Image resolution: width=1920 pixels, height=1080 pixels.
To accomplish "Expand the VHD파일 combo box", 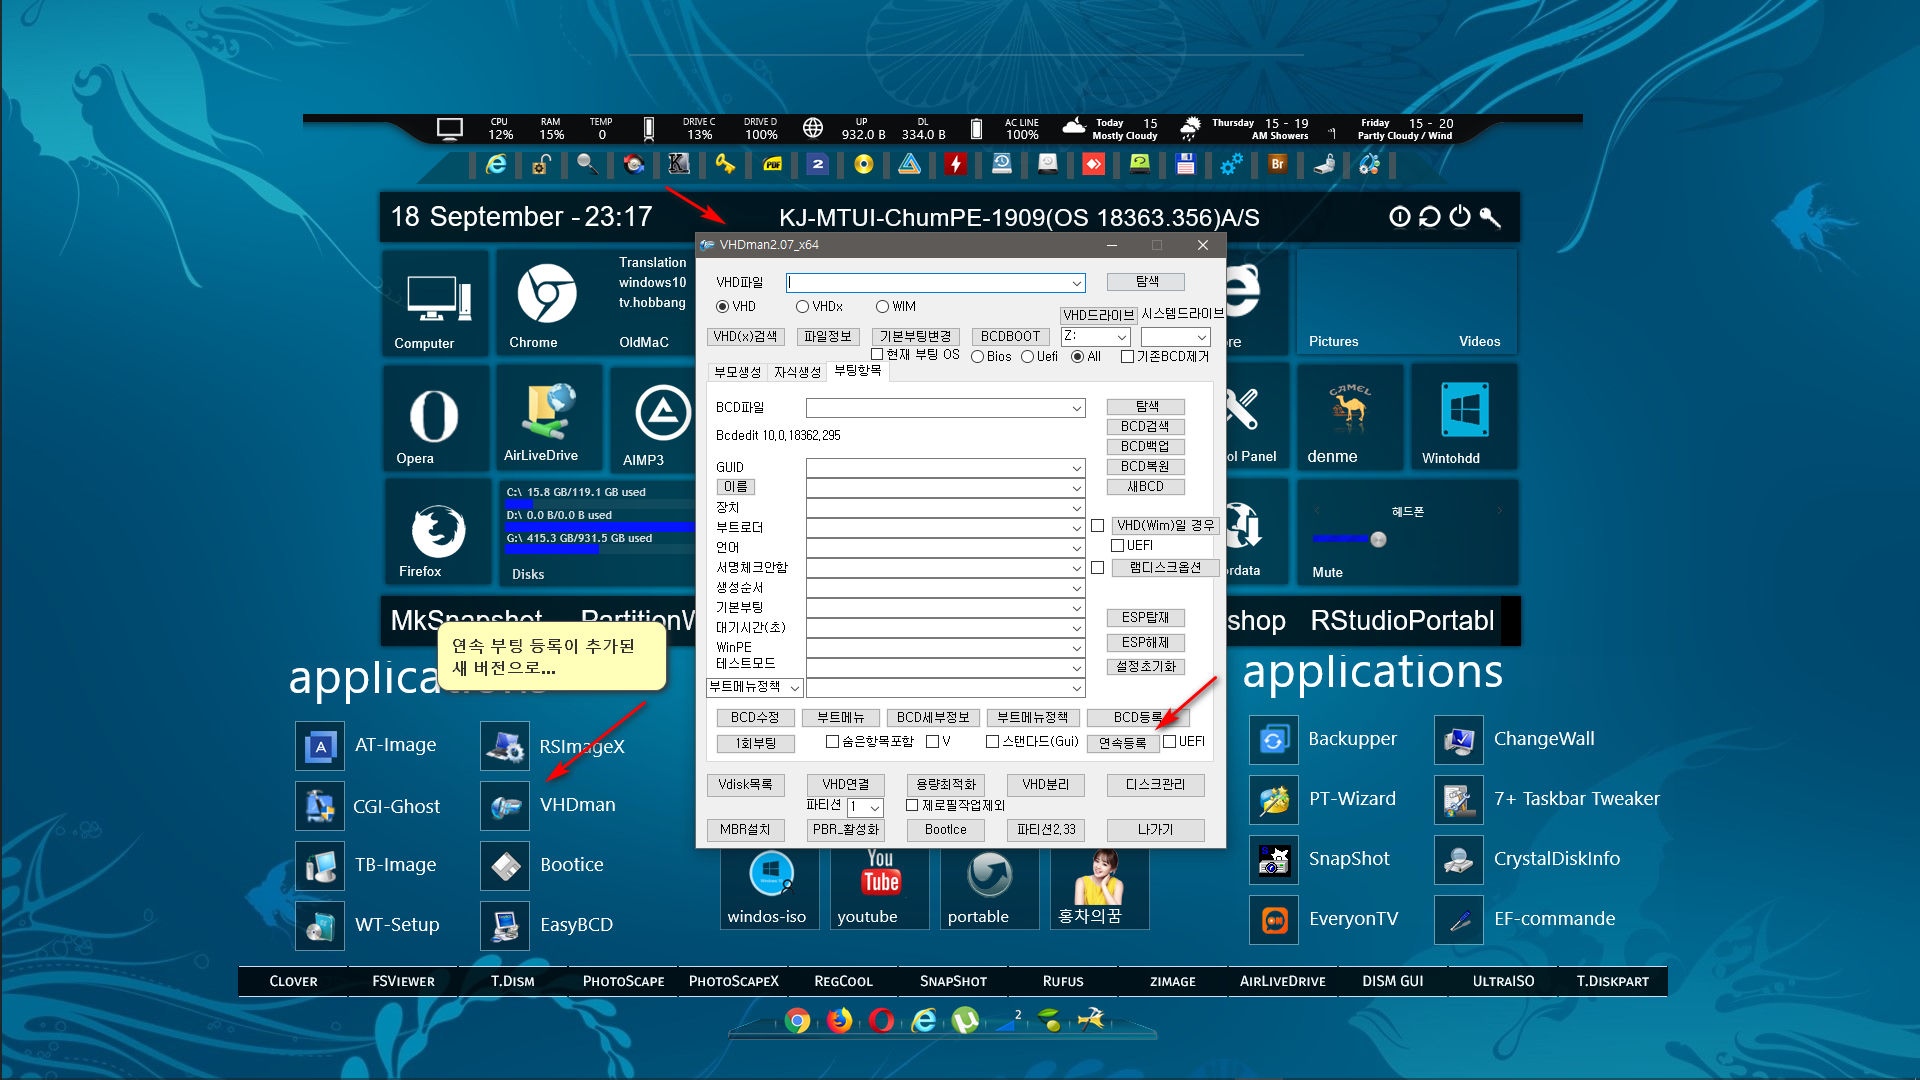I will tap(1076, 283).
